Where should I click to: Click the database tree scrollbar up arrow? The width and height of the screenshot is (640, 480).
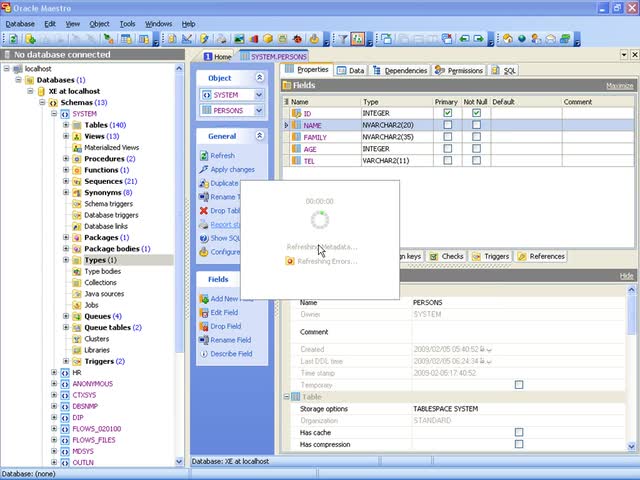click(179, 69)
